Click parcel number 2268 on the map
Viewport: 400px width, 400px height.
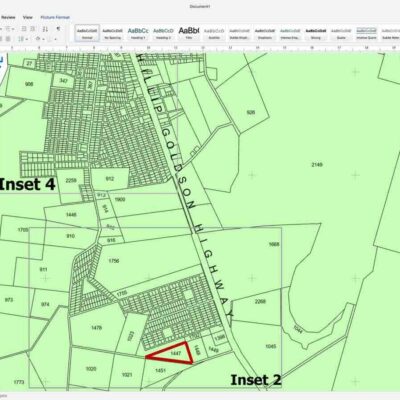point(260,302)
